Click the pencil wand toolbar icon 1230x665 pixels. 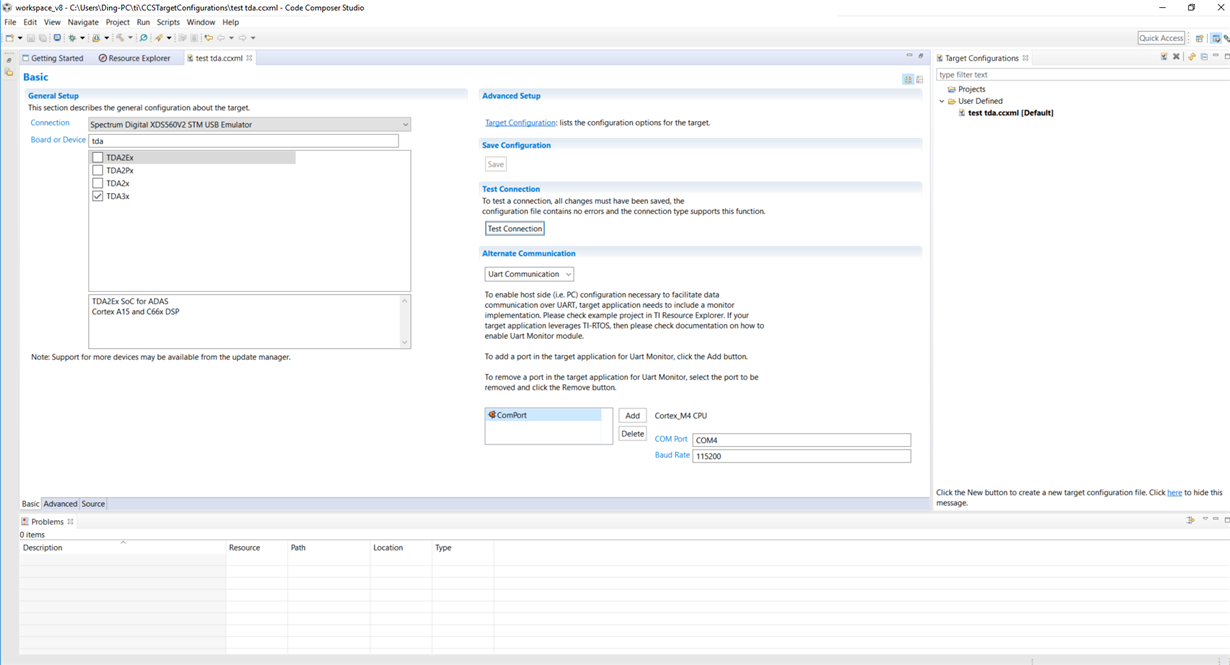(x=158, y=38)
